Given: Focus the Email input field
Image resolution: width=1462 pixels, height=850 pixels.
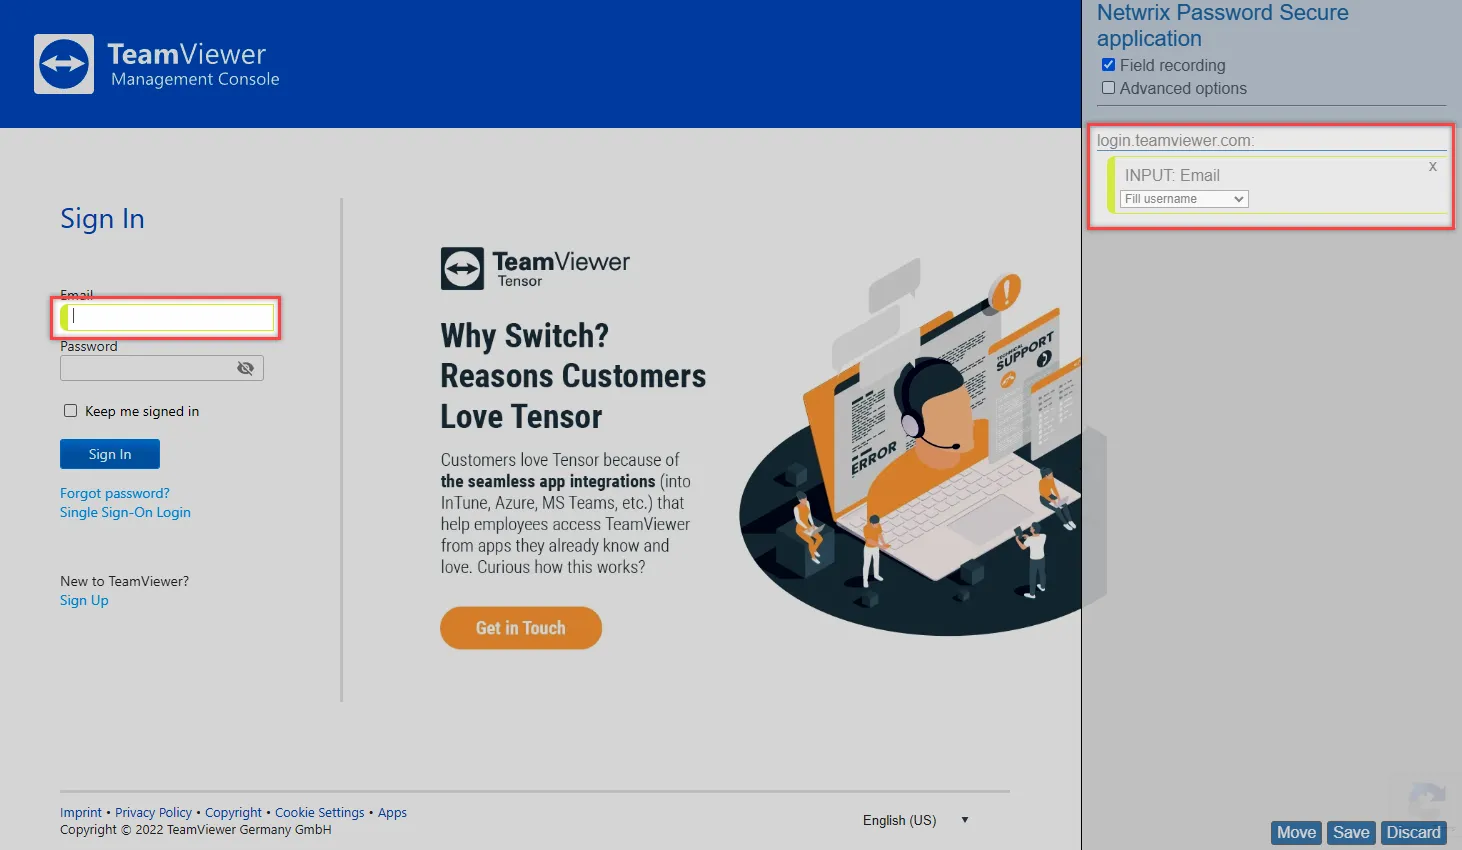Looking at the screenshot, I should click(x=167, y=317).
